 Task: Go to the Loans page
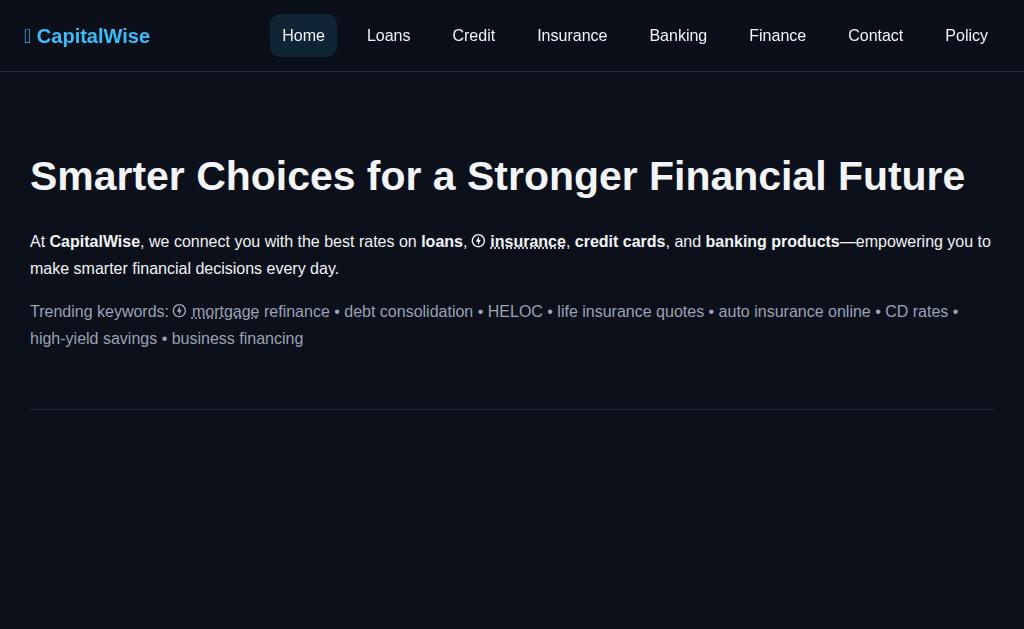[388, 36]
